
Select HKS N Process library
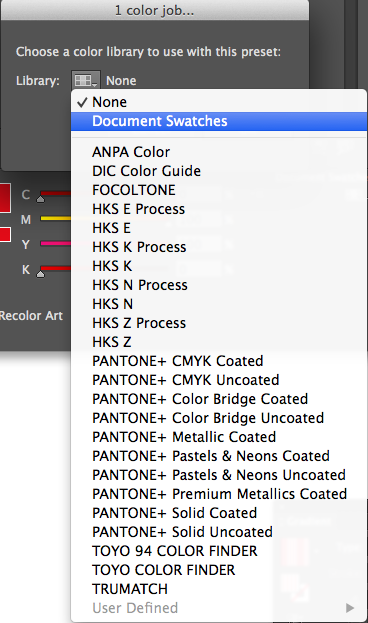(219, 285)
